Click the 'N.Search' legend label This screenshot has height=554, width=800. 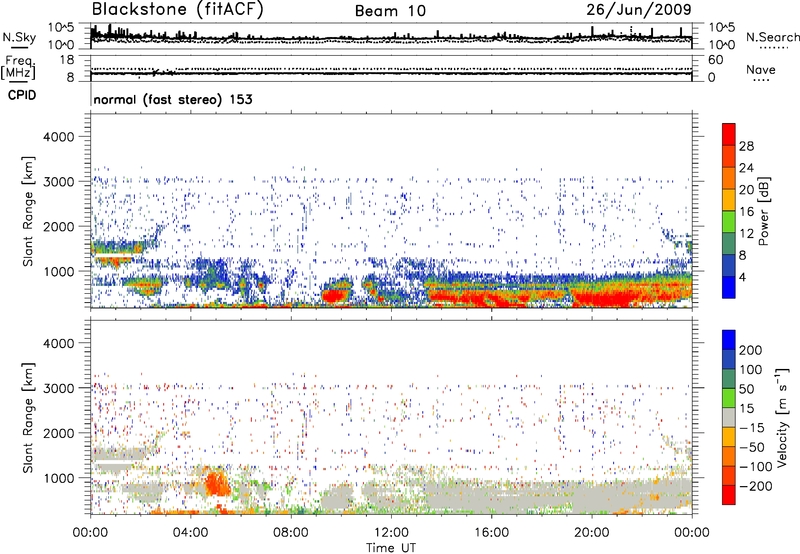click(x=772, y=37)
